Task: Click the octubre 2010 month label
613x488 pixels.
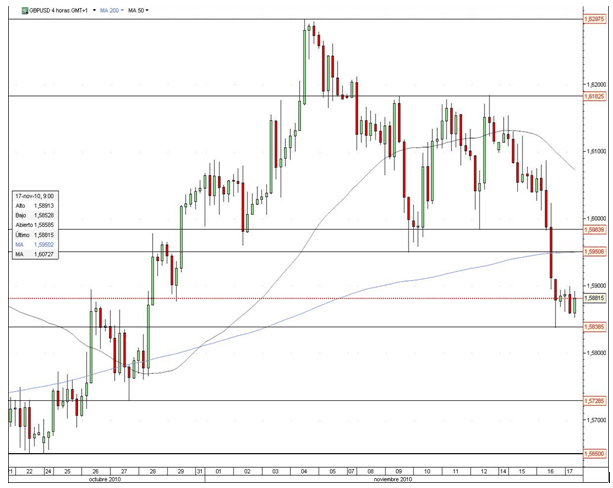Action: click(x=105, y=479)
